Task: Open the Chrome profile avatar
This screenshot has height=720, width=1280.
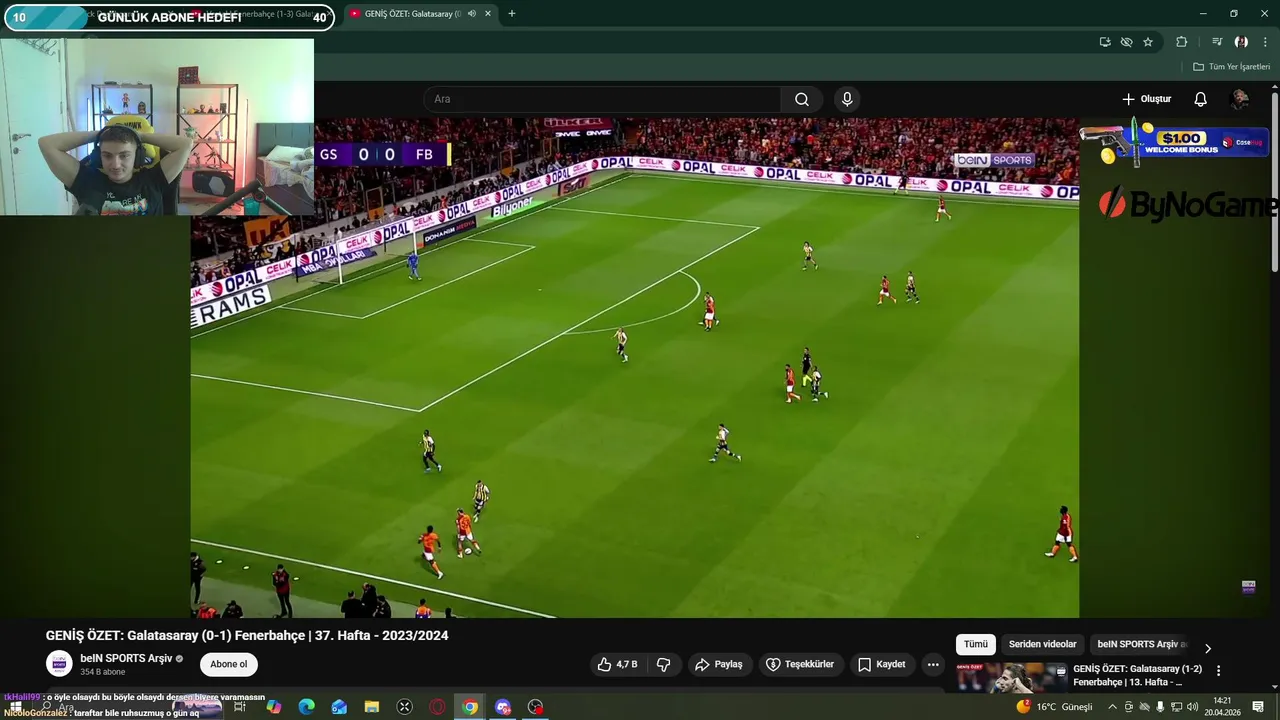Action: click(x=1241, y=42)
